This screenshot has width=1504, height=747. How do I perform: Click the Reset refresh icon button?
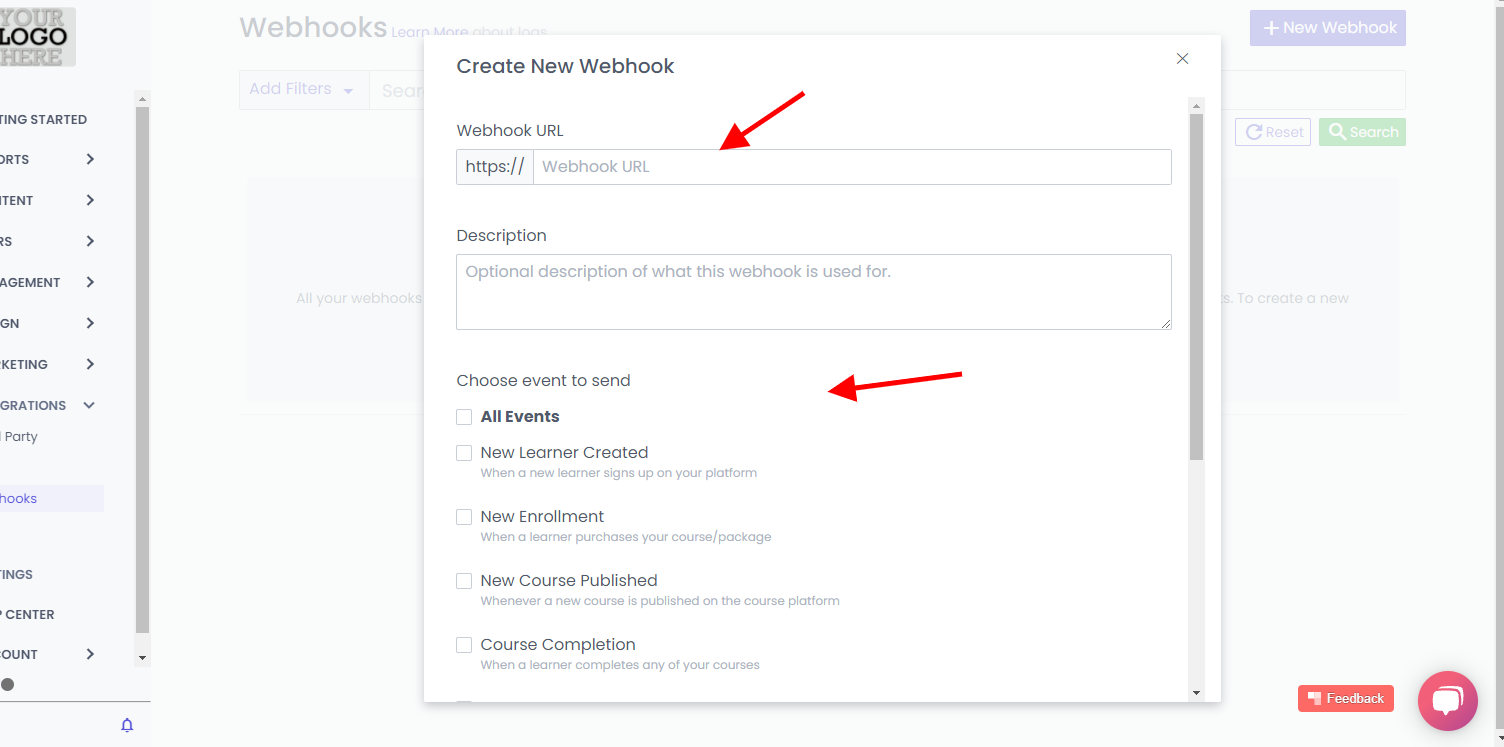(1272, 132)
